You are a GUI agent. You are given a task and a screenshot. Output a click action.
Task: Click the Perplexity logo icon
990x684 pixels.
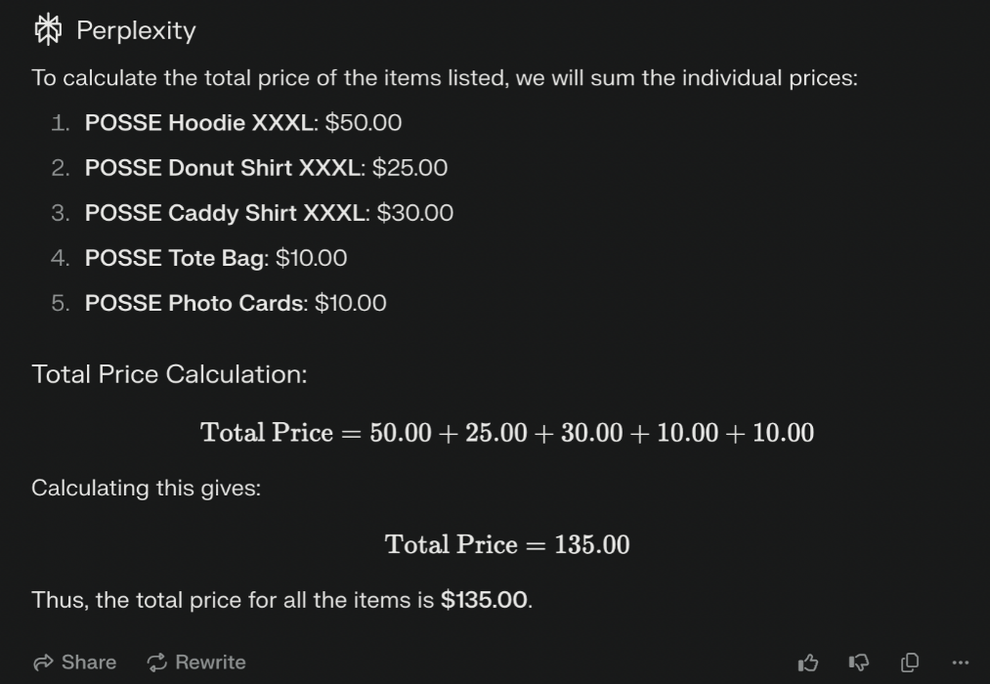48,30
